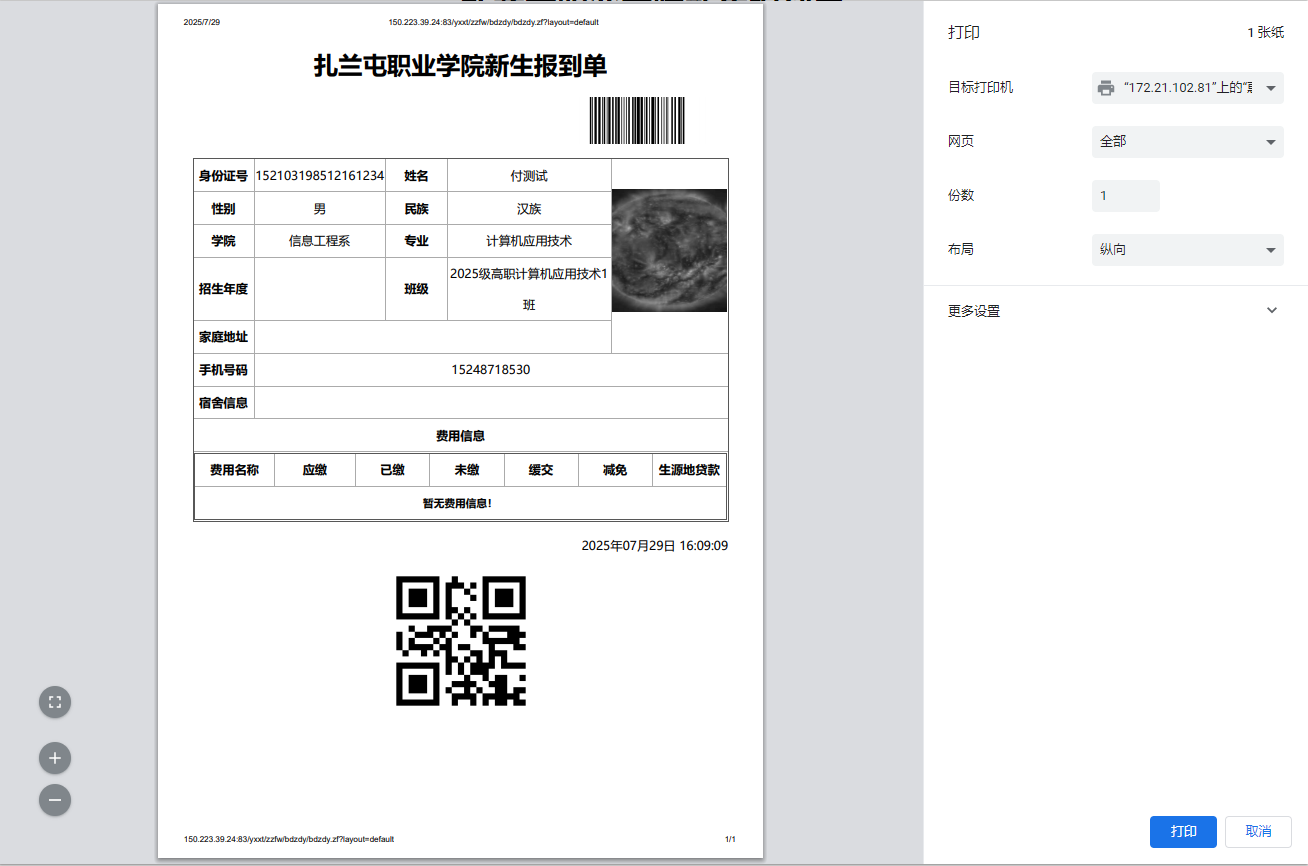1308x866 pixels.
Task: Zoom in the print preview
Action: (55, 758)
